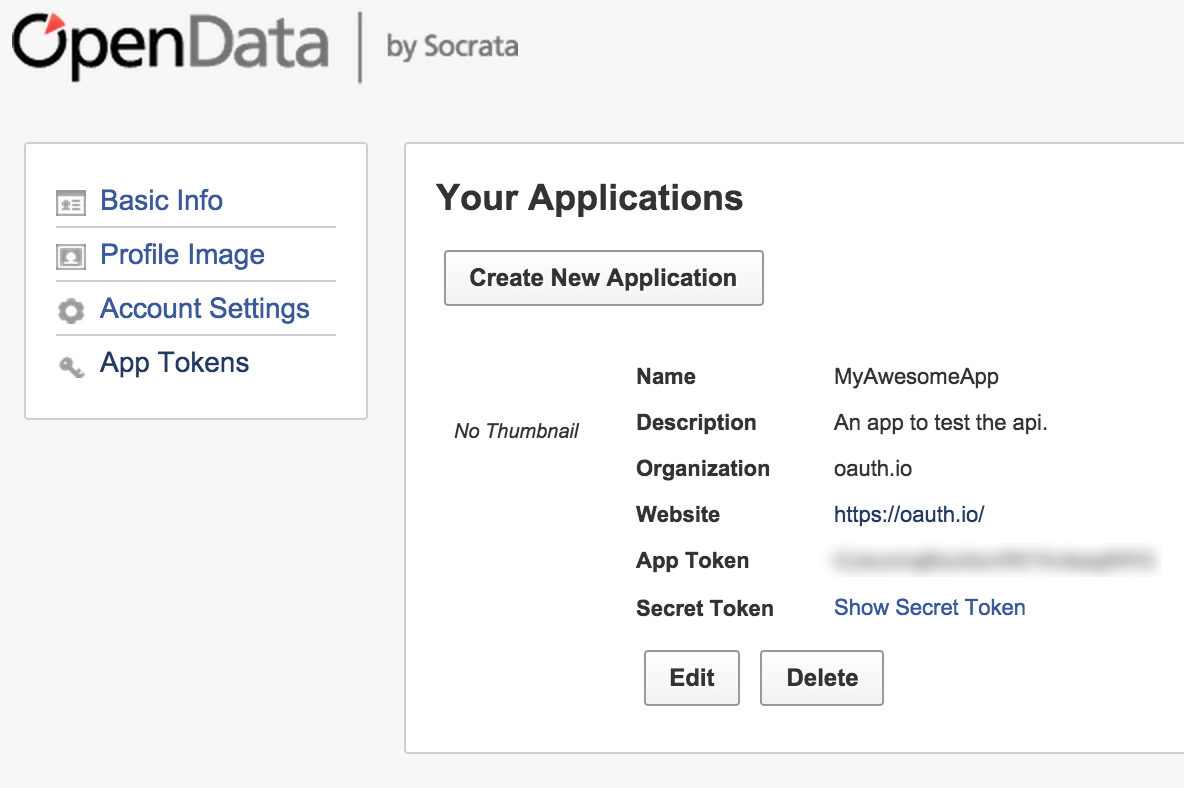
Task: Click the Account Settings gear icon
Action: click(71, 311)
